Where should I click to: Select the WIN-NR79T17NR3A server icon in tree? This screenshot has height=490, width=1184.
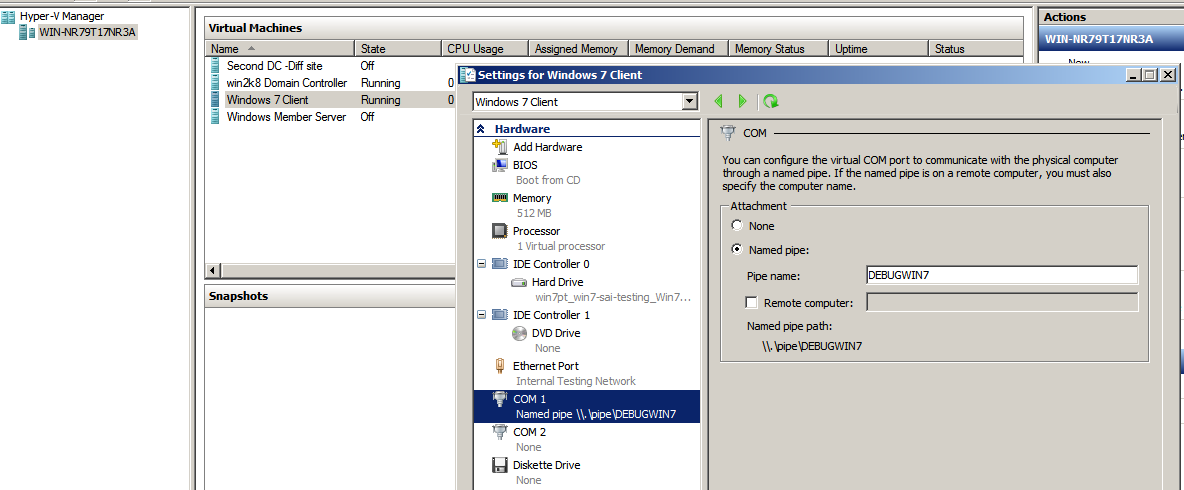[28, 32]
